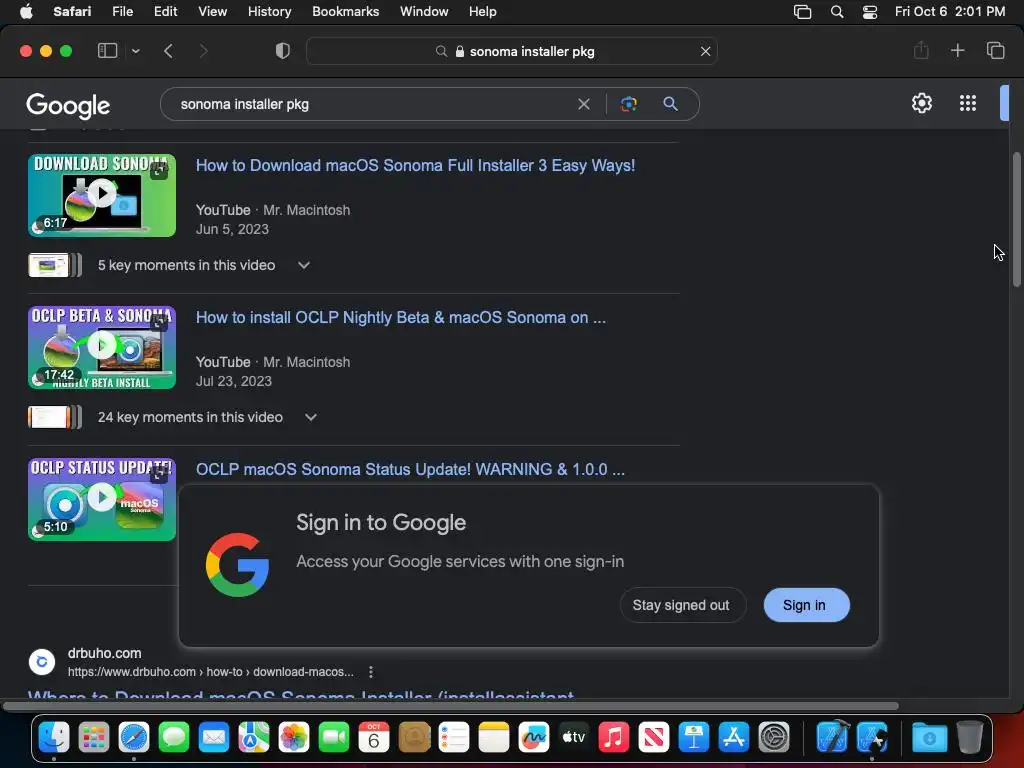Play the OCLP Beta & Sonoma video thumbnail

click(x=102, y=347)
